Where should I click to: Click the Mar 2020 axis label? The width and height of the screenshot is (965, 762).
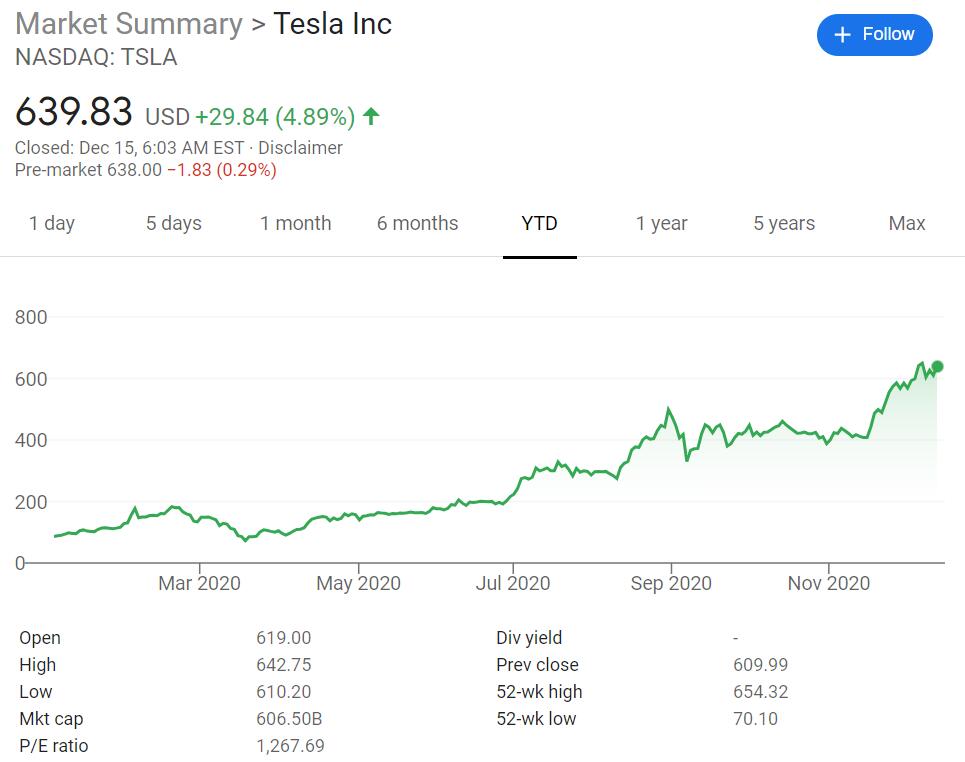[x=200, y=583]
